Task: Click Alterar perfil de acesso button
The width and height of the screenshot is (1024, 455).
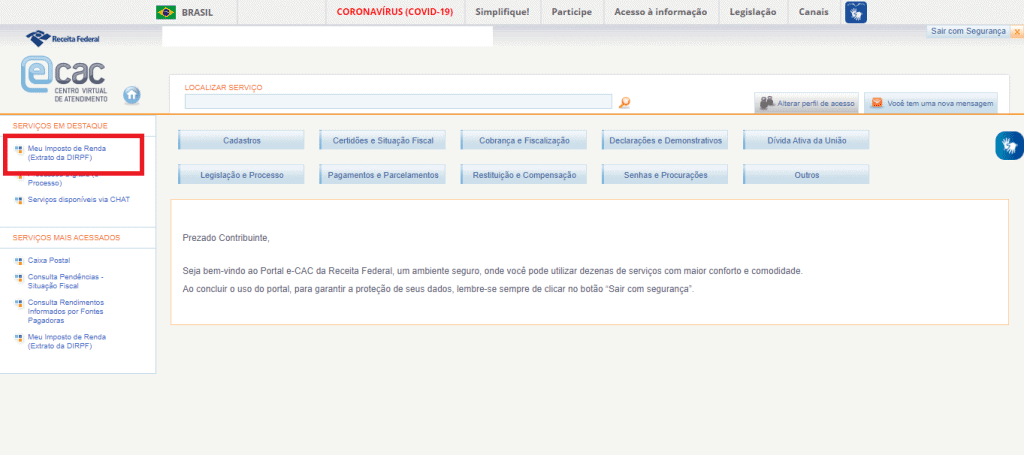Action: (807, 103)
